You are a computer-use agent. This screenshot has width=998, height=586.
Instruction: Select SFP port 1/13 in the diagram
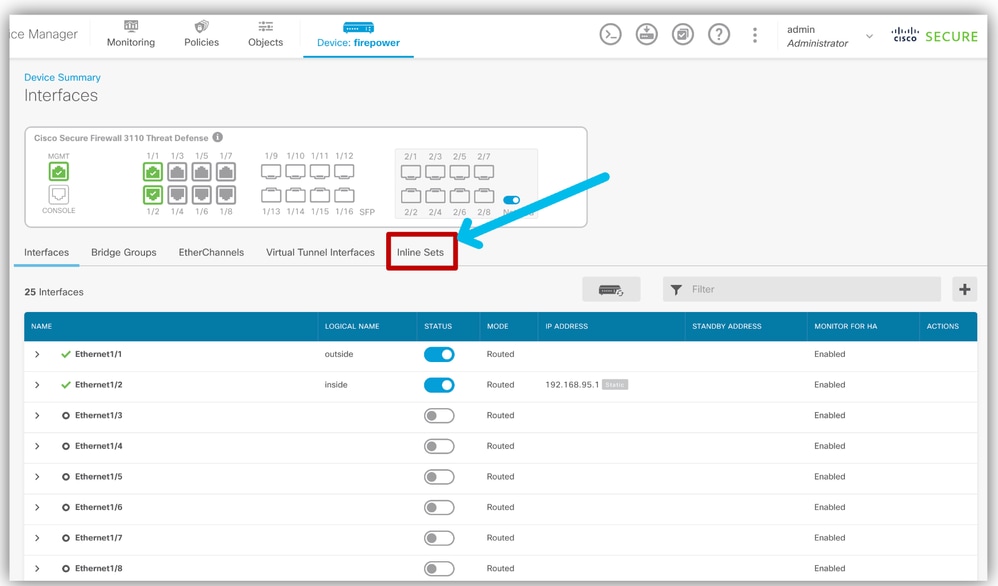point(271,195)
